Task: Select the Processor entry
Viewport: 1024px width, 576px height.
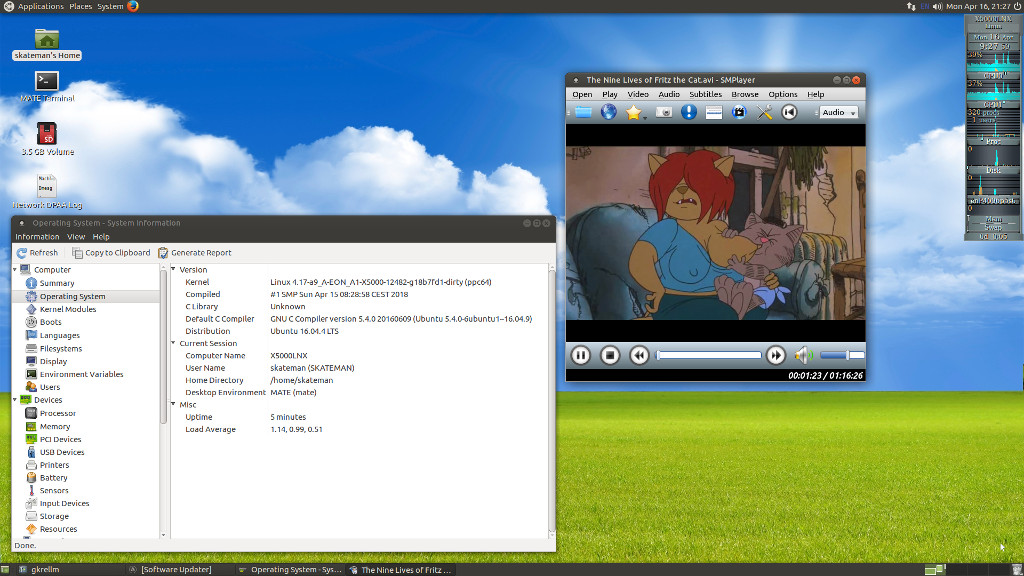Action: (x=57, y=413)
